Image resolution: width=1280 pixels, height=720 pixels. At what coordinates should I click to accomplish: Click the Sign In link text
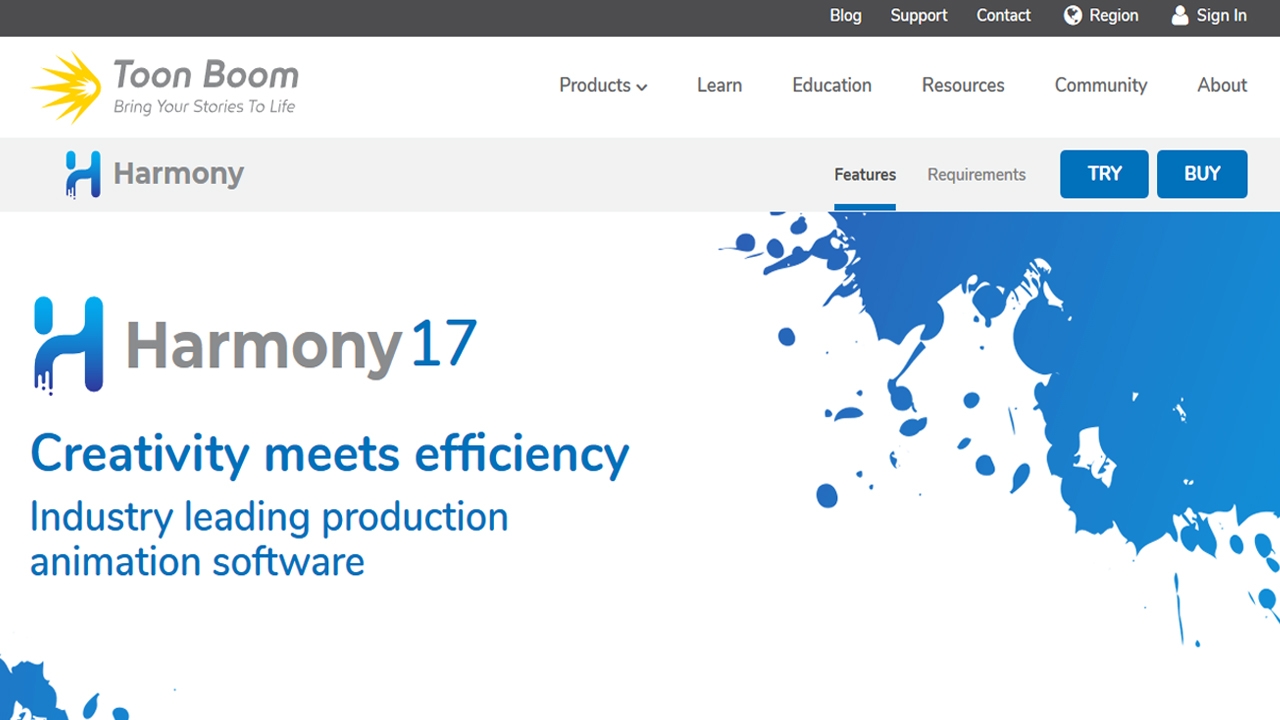click(1221, 16)
